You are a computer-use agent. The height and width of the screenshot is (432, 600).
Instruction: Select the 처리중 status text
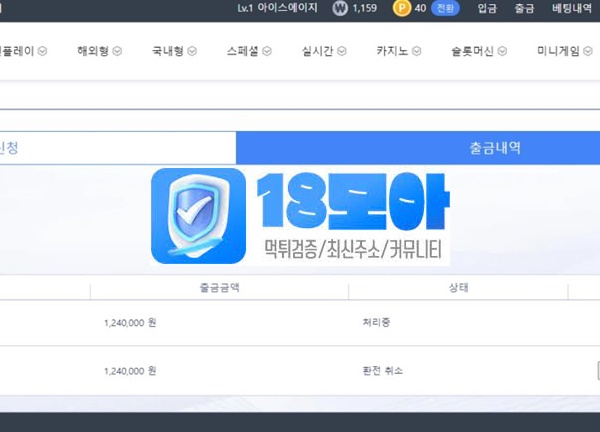click(376, 322)
